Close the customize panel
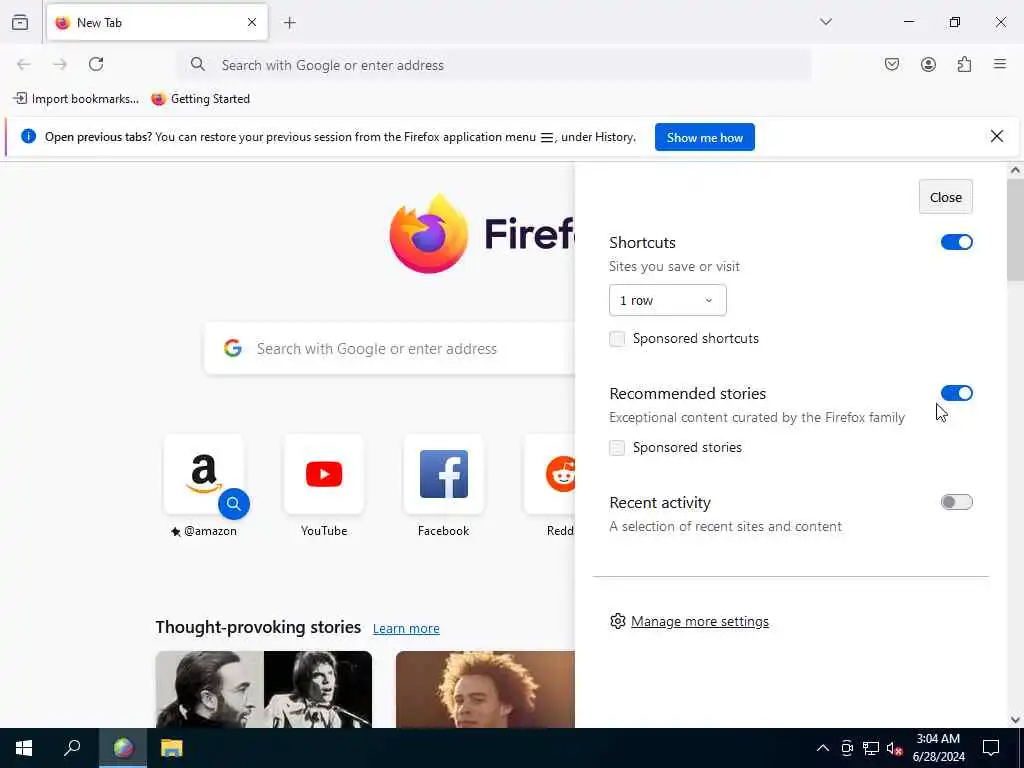Viewport: 1024px width, 768px height. [x=946, y=197]
